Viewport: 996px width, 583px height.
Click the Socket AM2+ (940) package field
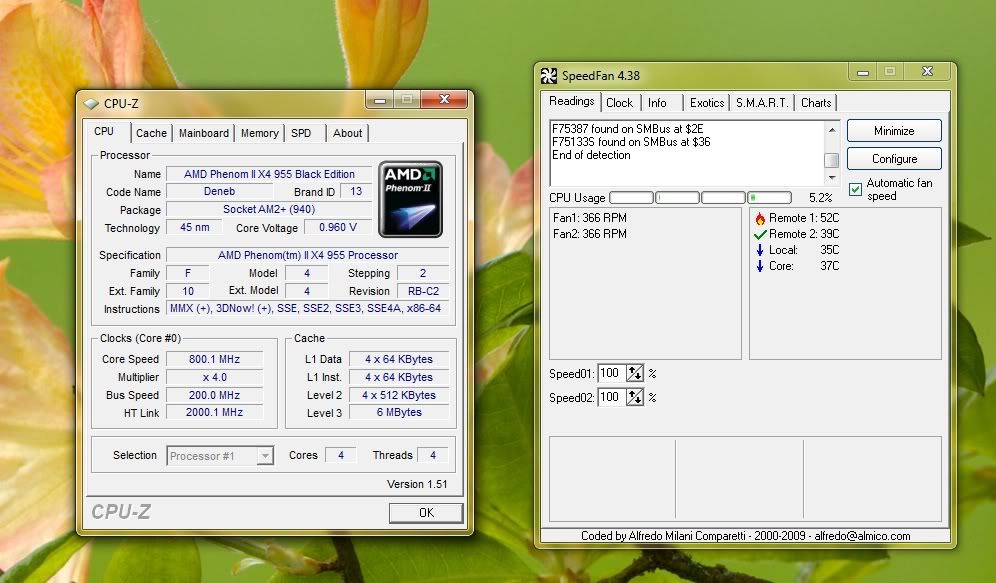coord(269,210)
